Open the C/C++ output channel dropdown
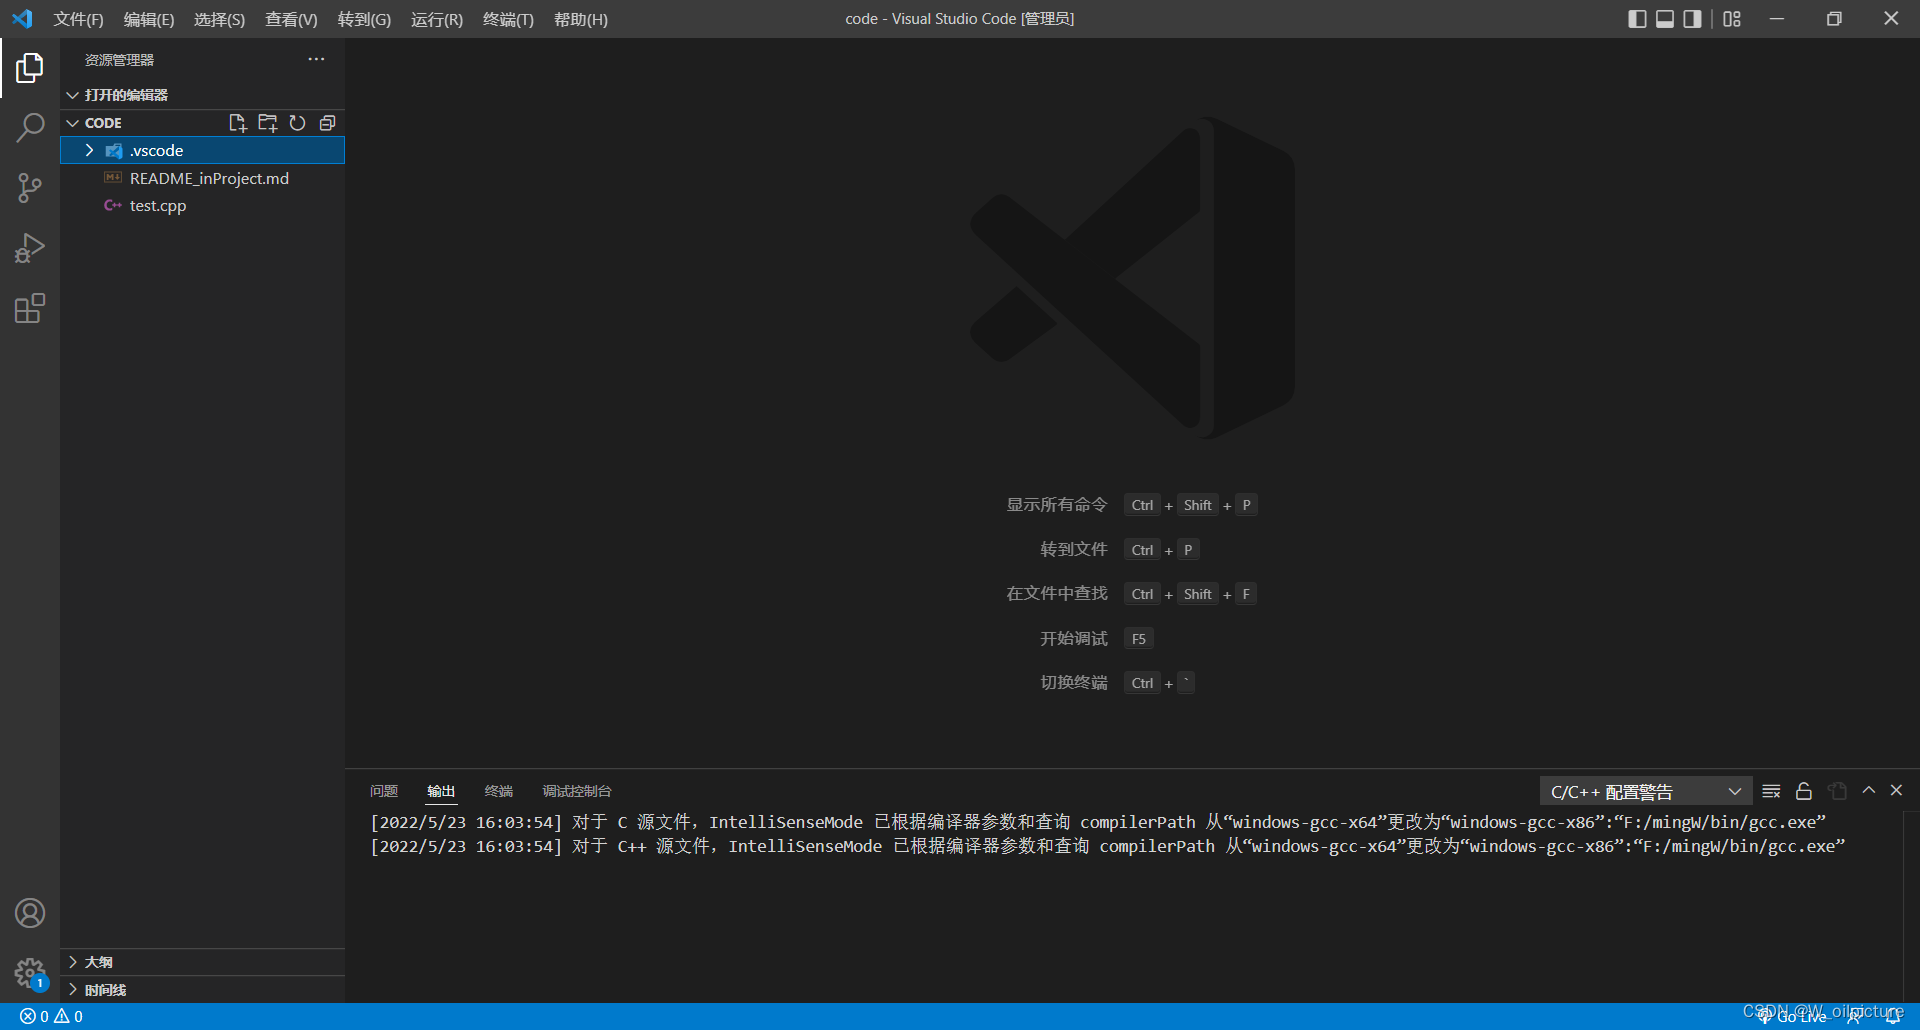 pyautogui.click(x=1646, y=791)
